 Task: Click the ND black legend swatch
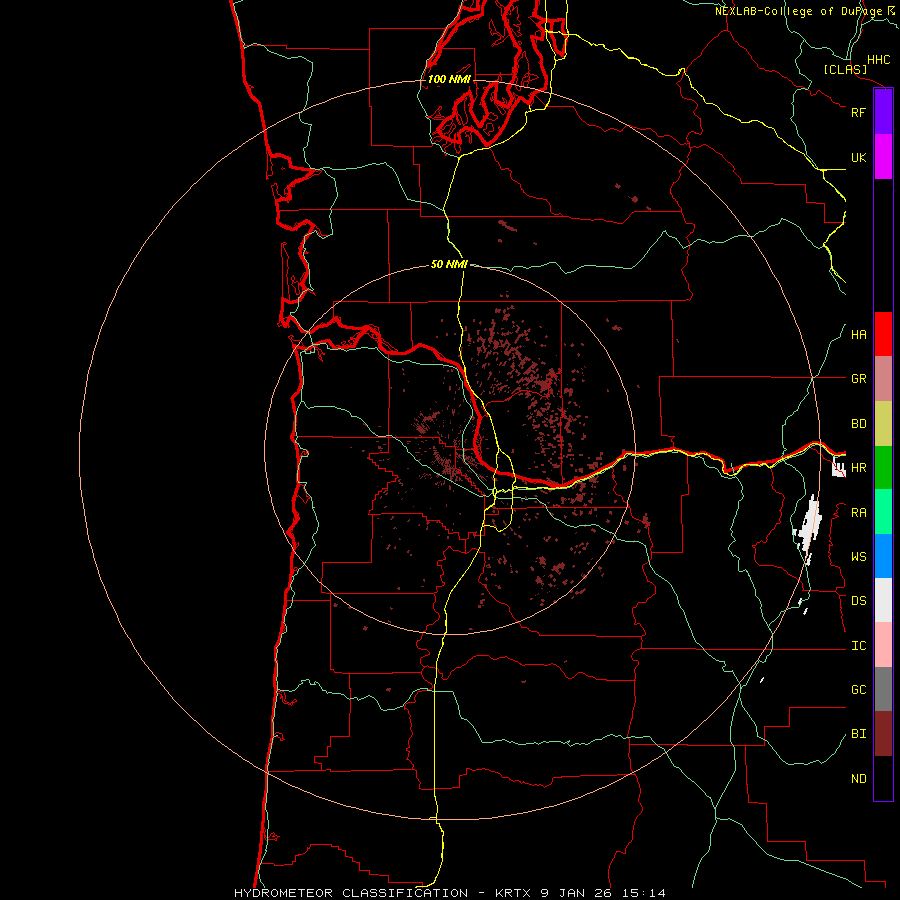tap(883, 778)
